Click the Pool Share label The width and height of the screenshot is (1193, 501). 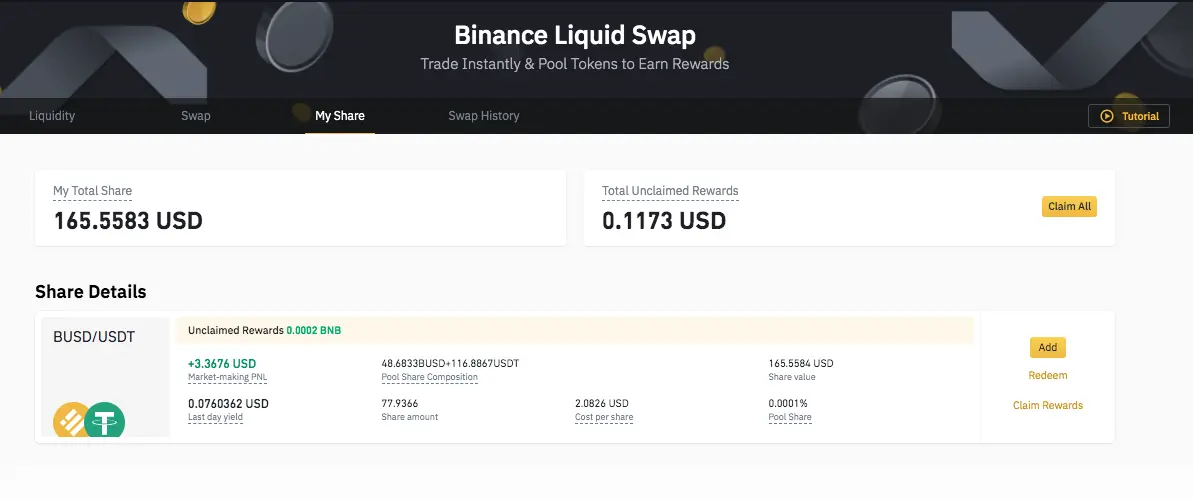pos(790,417)
